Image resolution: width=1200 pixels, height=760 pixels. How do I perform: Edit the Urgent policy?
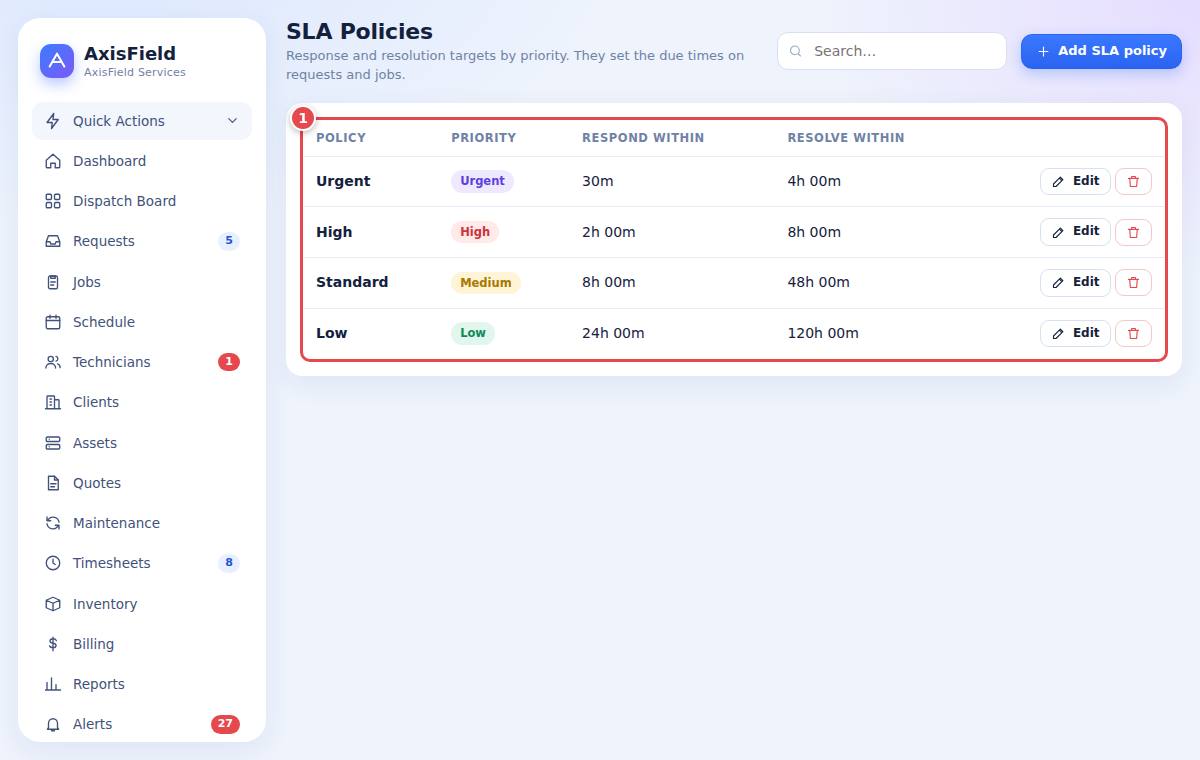tap(1075, 181)
